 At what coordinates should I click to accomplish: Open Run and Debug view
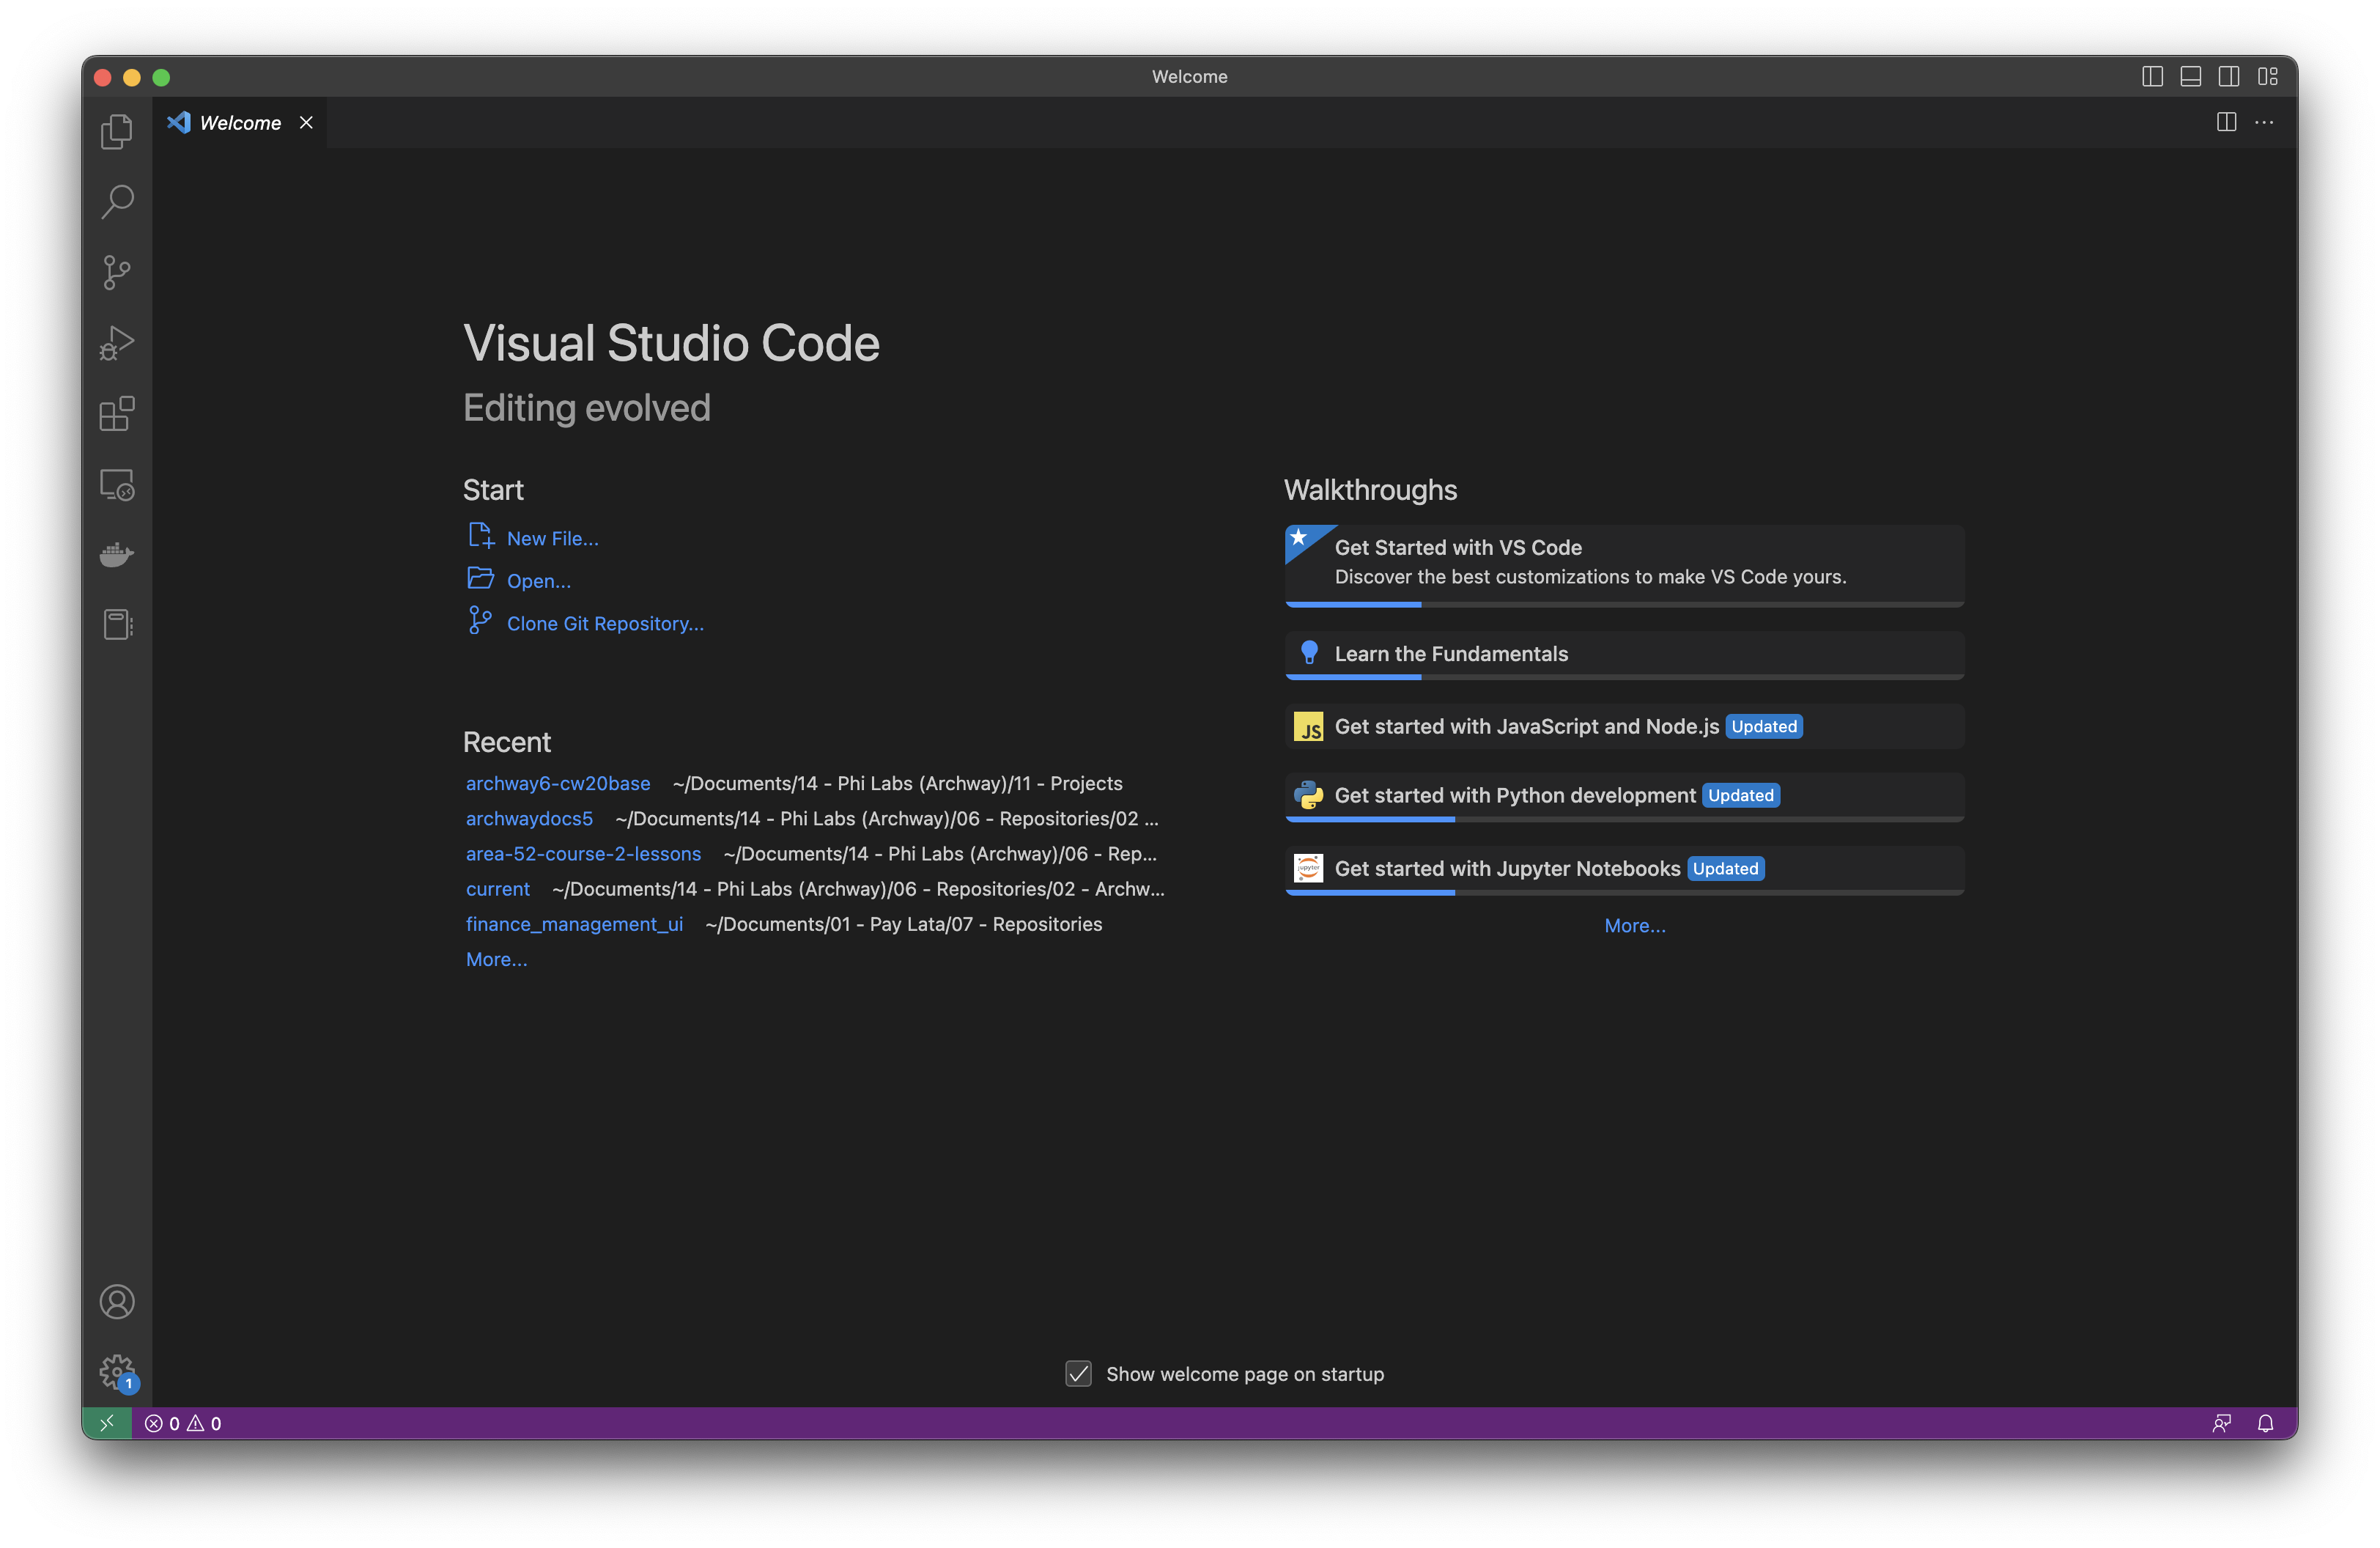pyautogui.click(x=117, y=343)
